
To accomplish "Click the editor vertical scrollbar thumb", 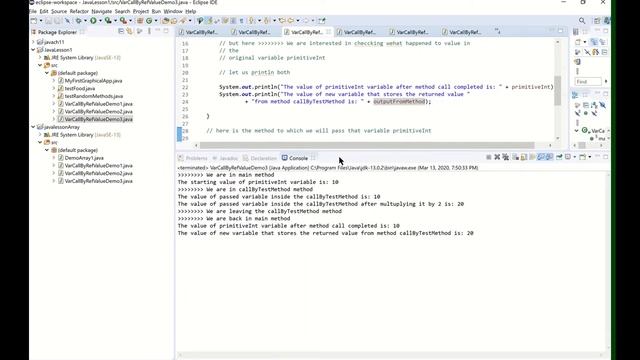I will [558, 91].
